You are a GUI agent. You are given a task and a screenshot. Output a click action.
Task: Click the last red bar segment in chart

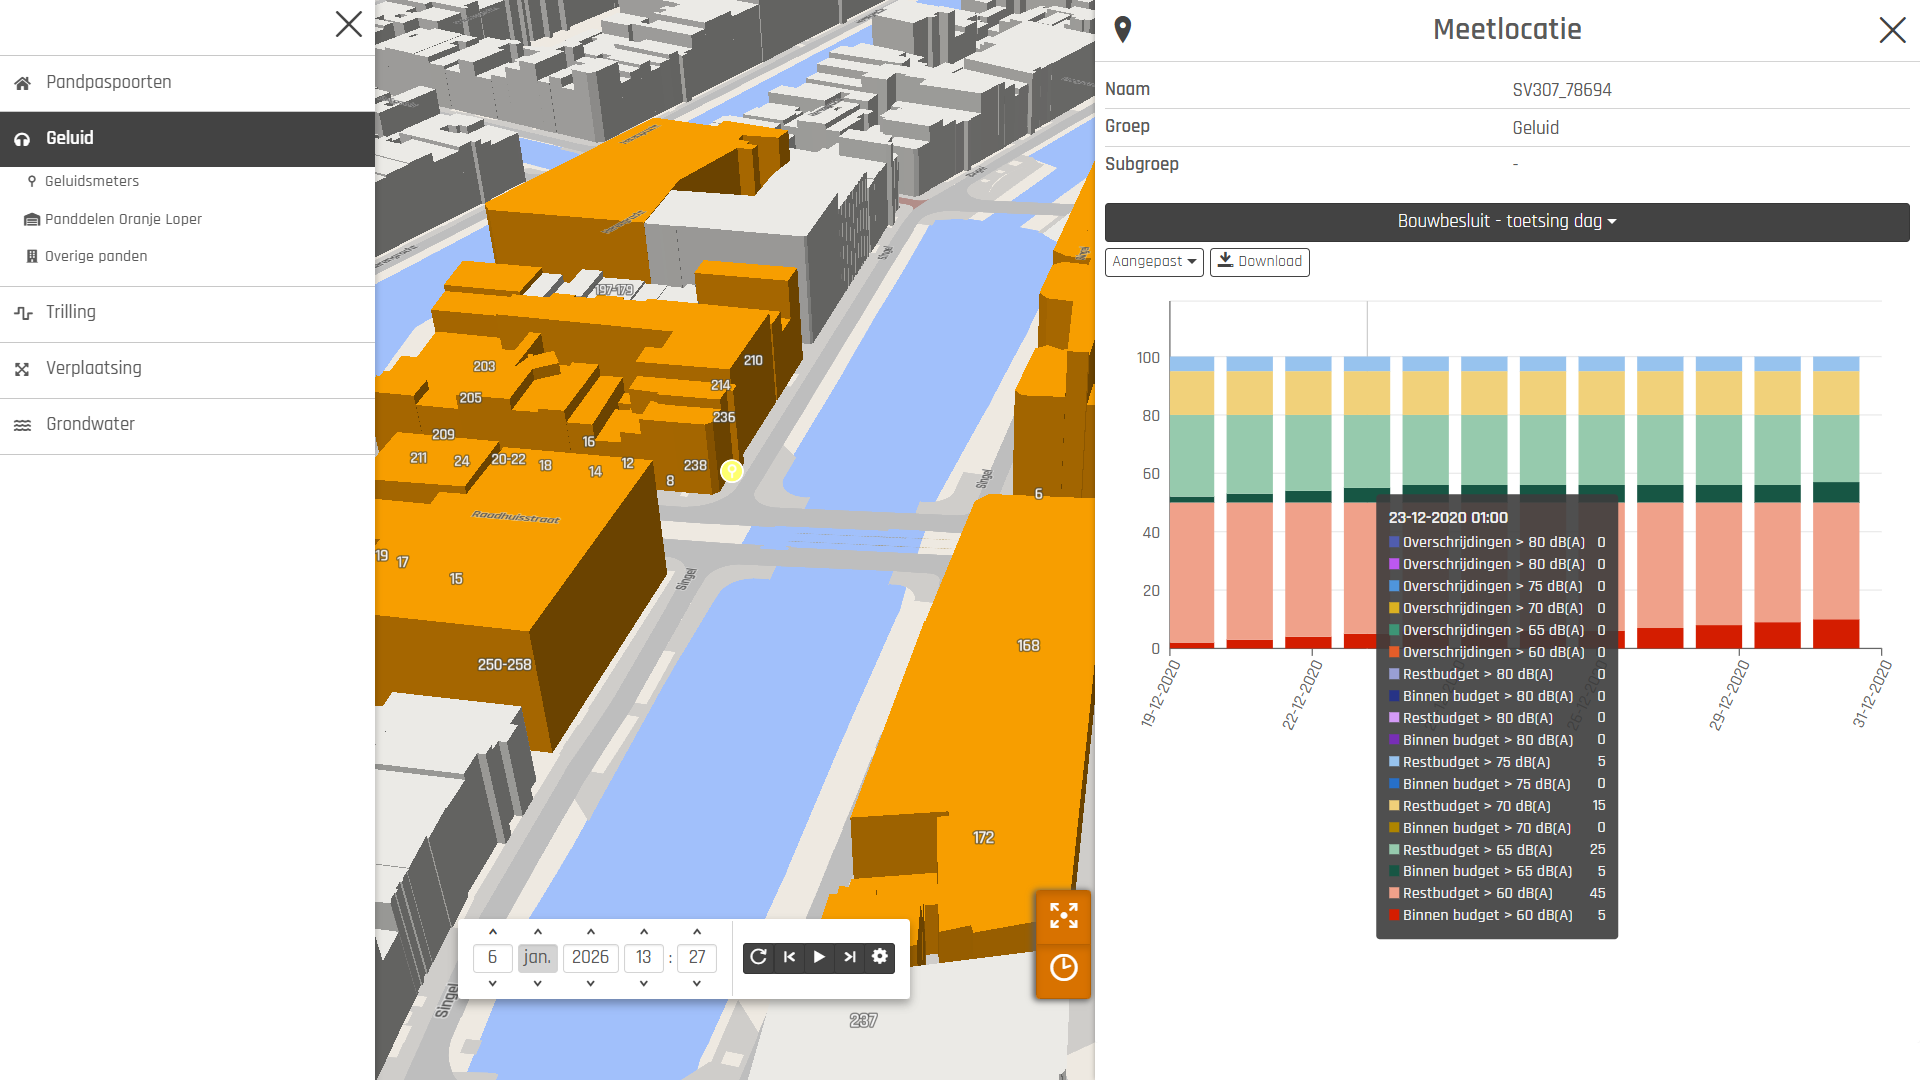(1835, 634)
